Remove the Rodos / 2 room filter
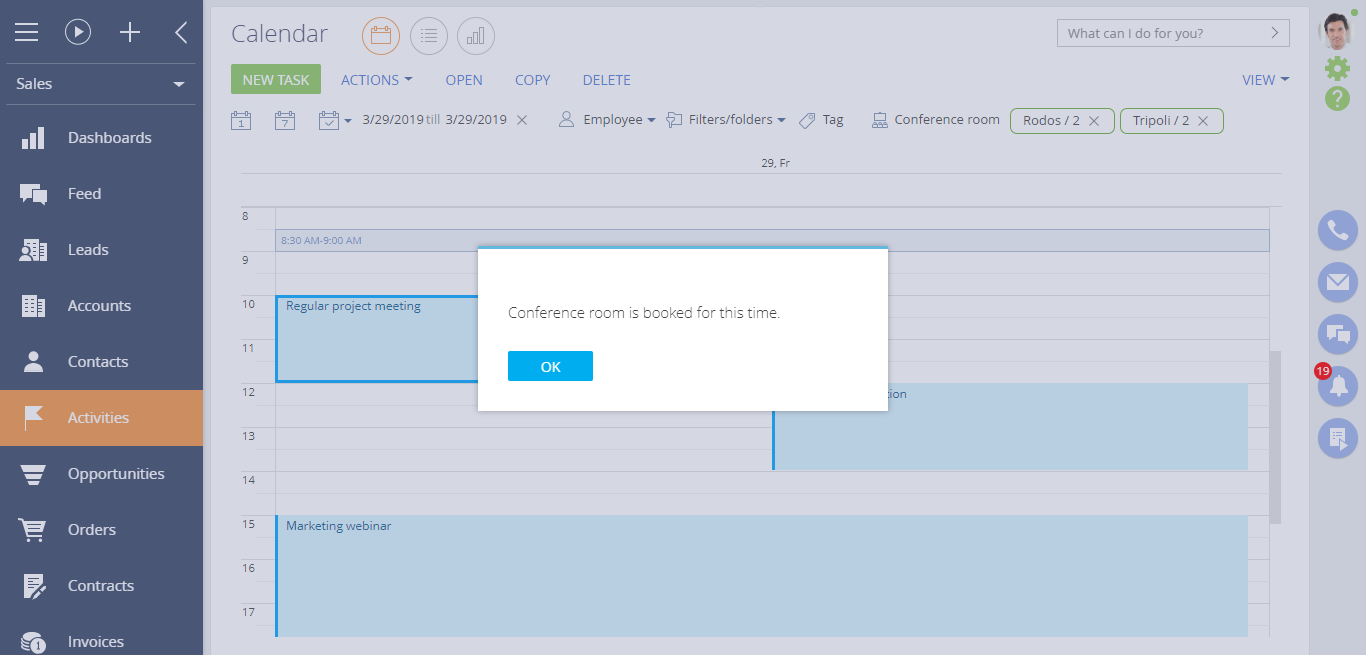 (x=1094, y=121)
